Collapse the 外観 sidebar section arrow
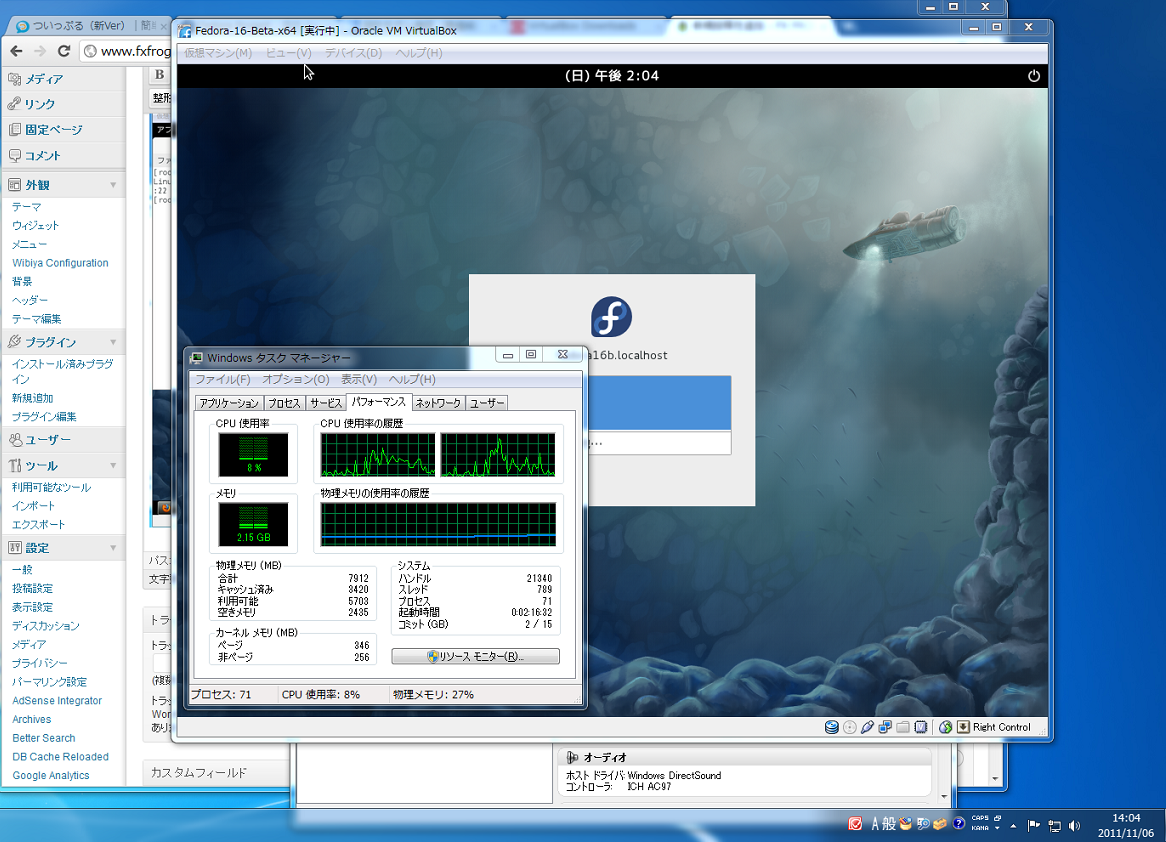The width and height of the screenshot is (1166, 842). (113, 185)
